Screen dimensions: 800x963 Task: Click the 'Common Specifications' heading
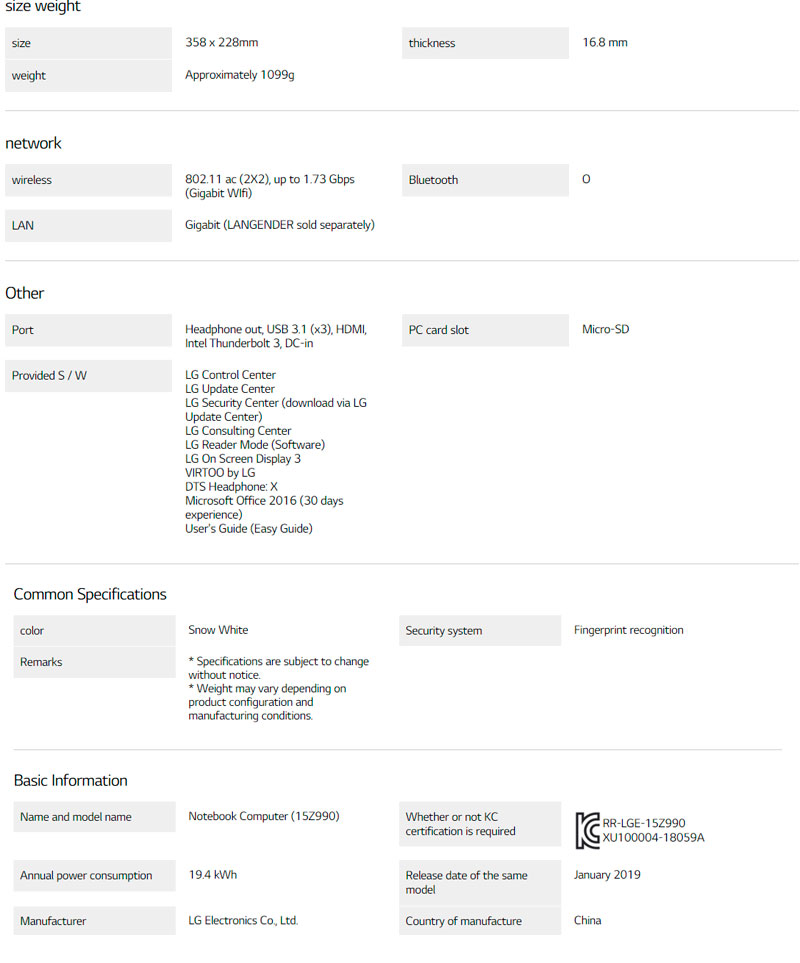[x=90, y=594]
